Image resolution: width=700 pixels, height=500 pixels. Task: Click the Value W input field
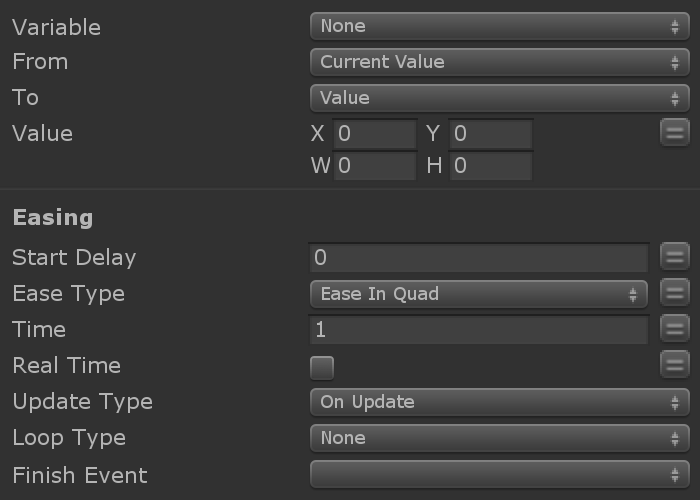pos(374,166)
